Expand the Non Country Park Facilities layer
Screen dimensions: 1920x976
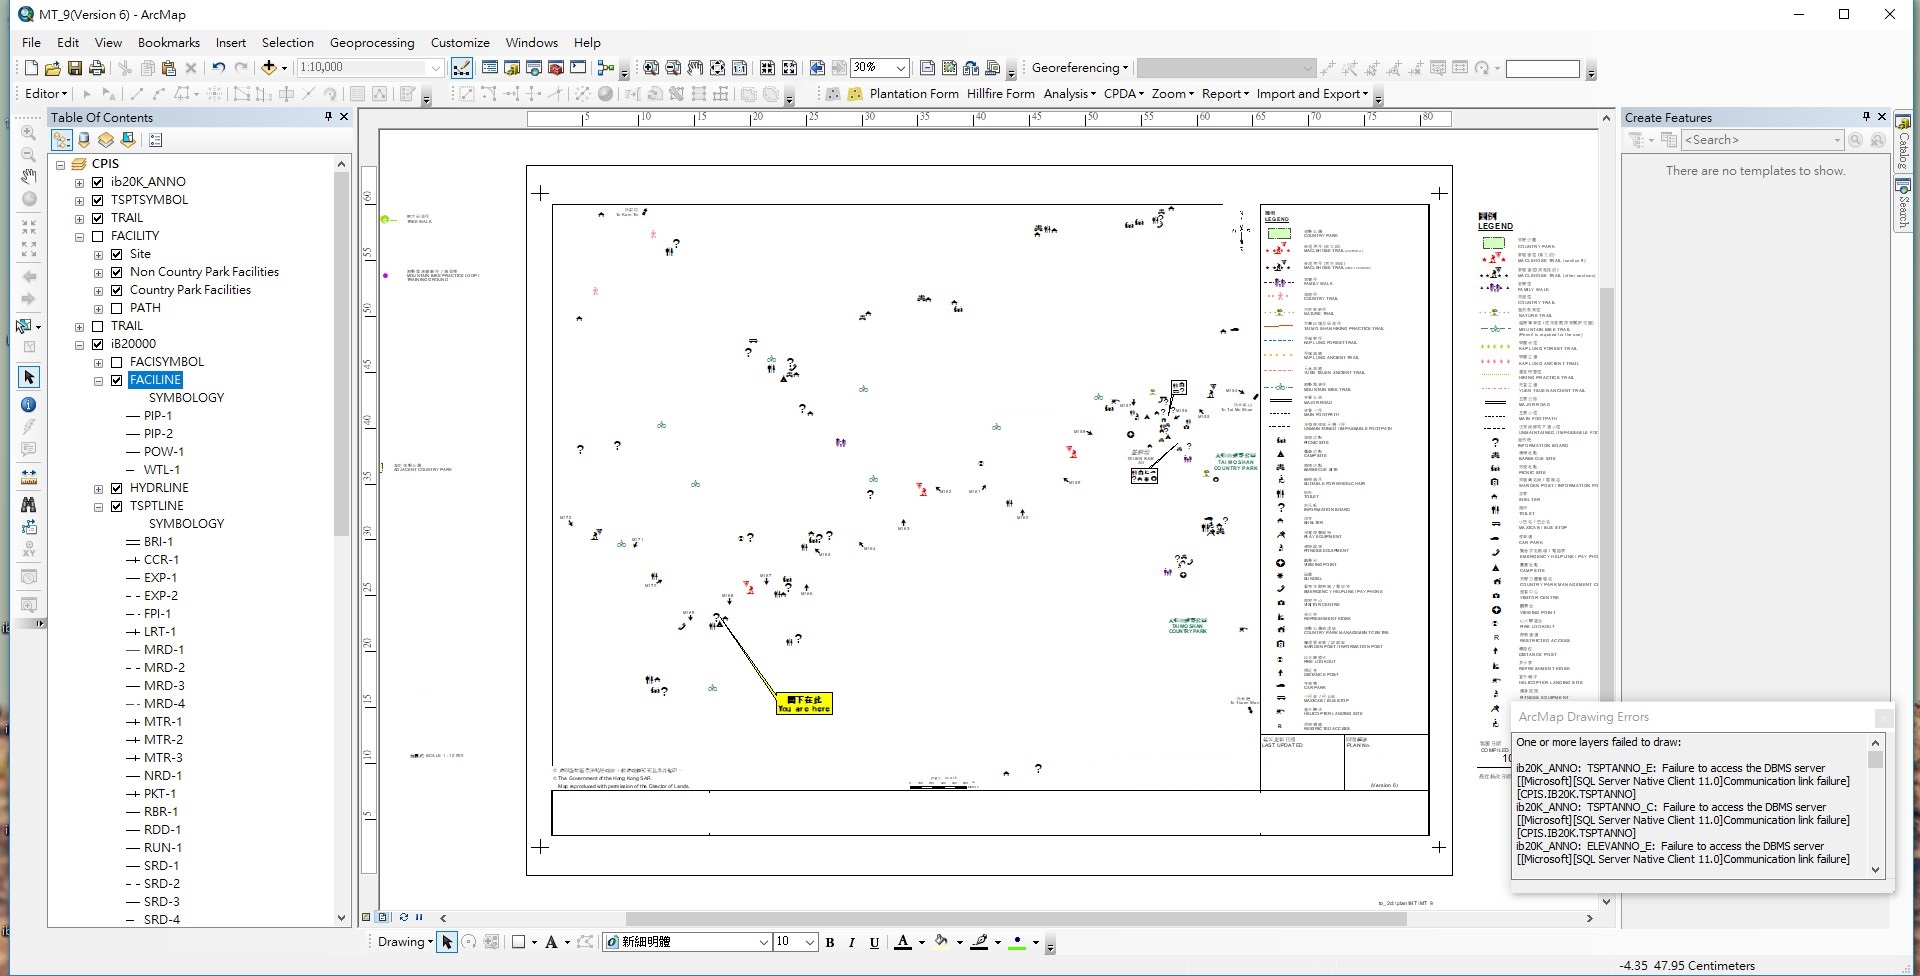(x=99, y=272)
